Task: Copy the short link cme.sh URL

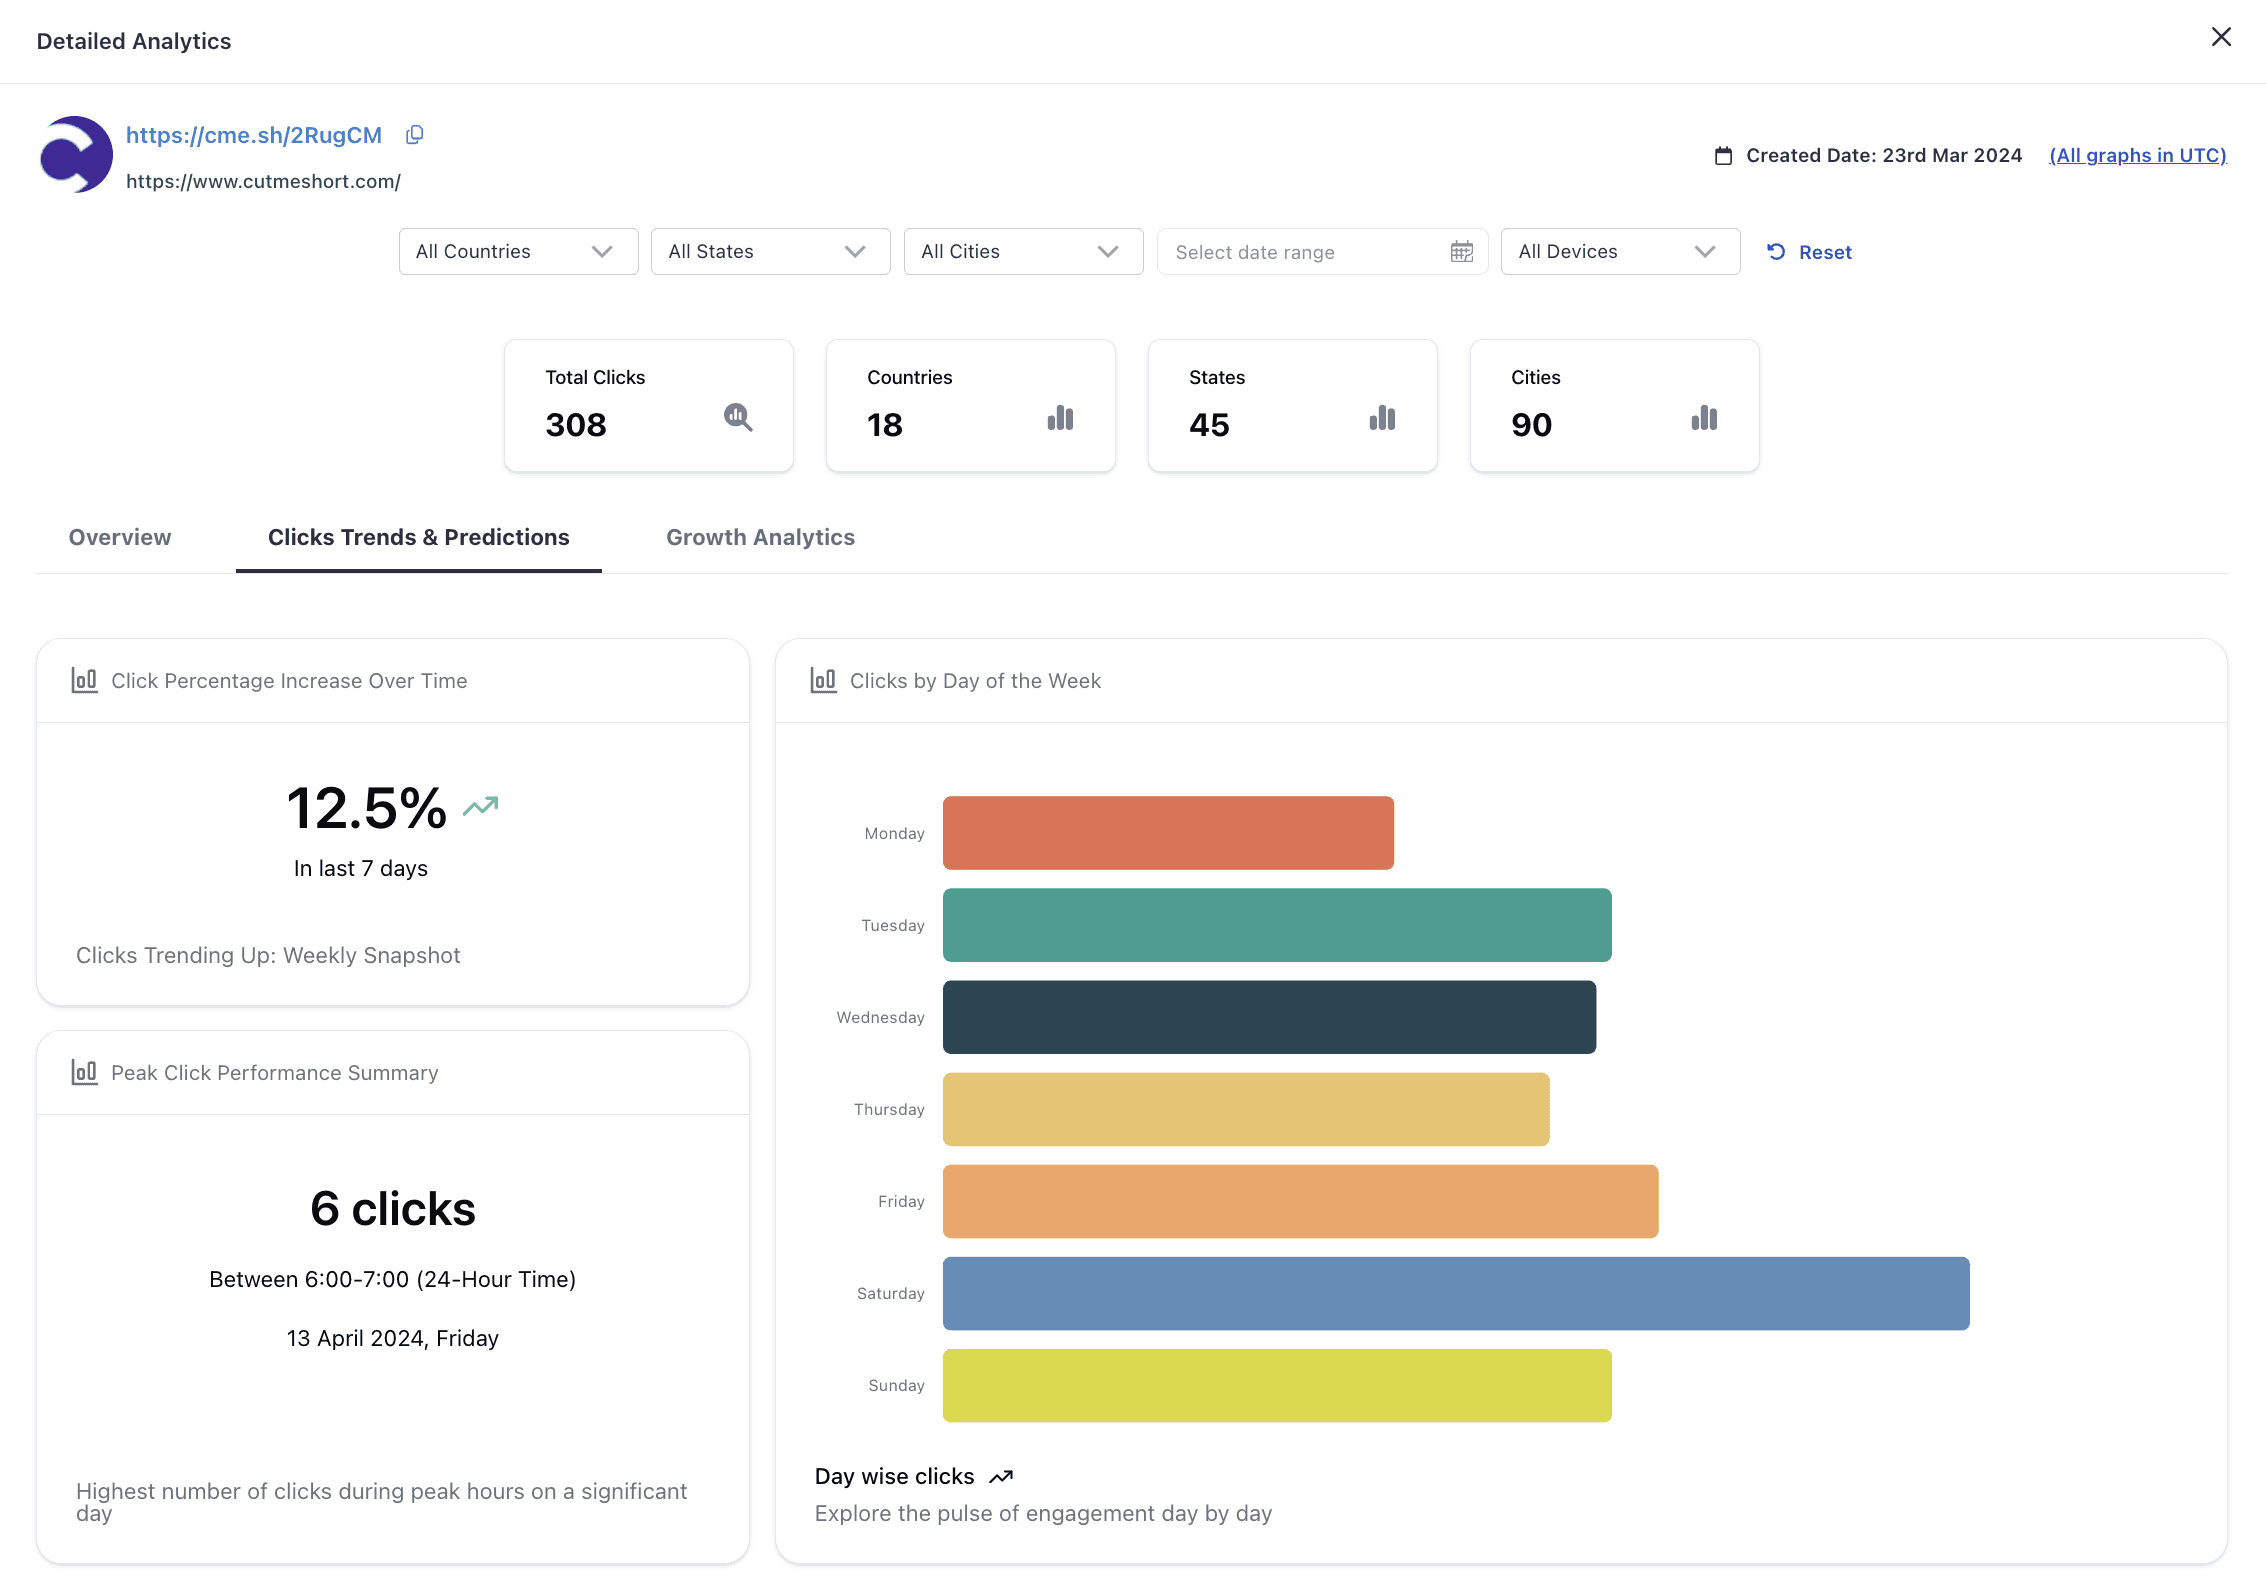Action: point(415,135)
